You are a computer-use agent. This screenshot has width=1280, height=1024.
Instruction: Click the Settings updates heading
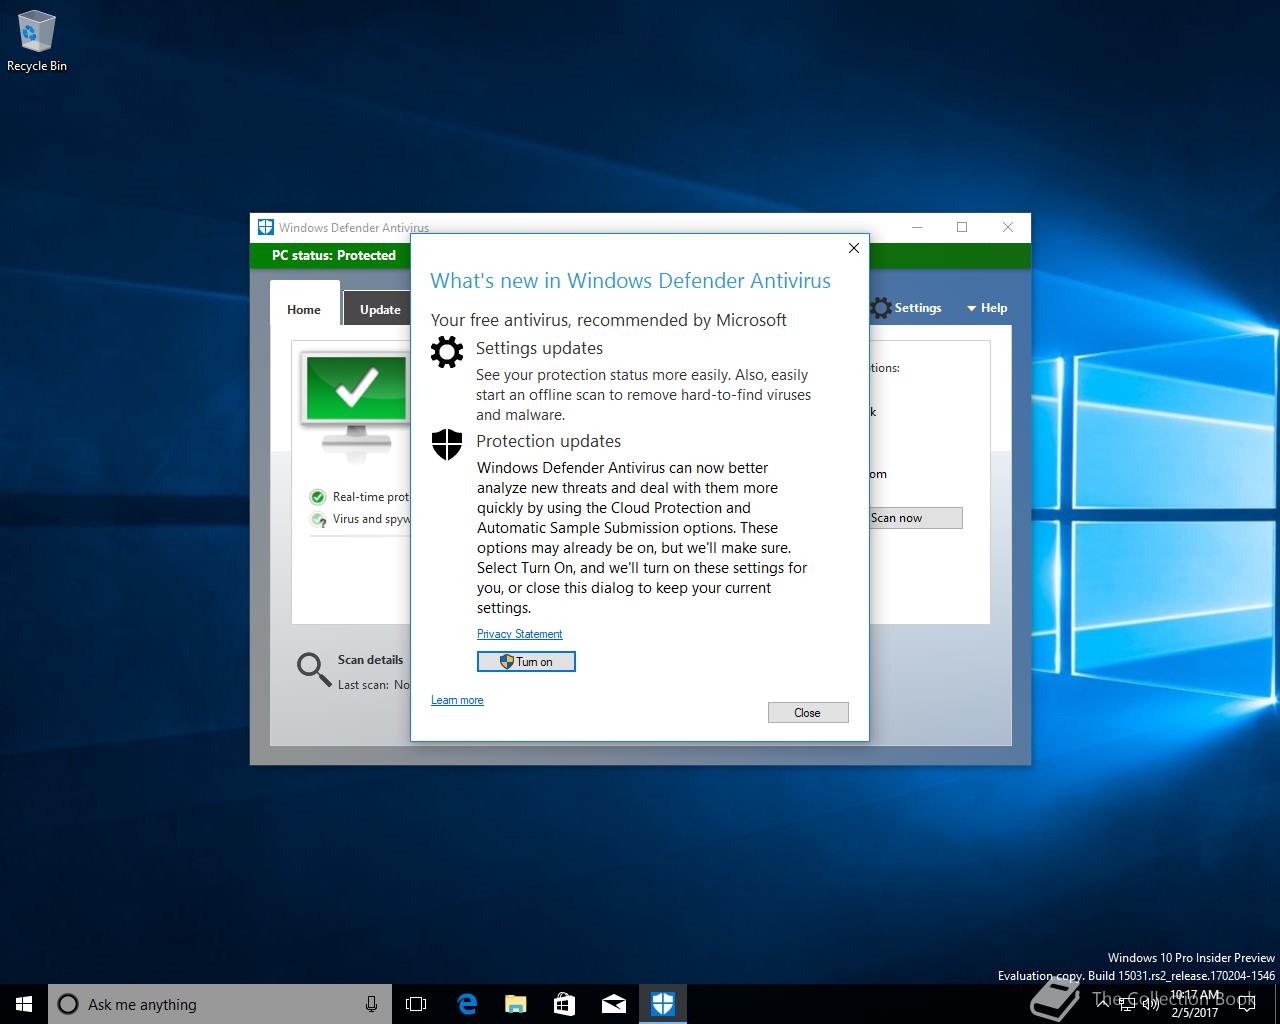pyautogui.click(x=539, y=348)
